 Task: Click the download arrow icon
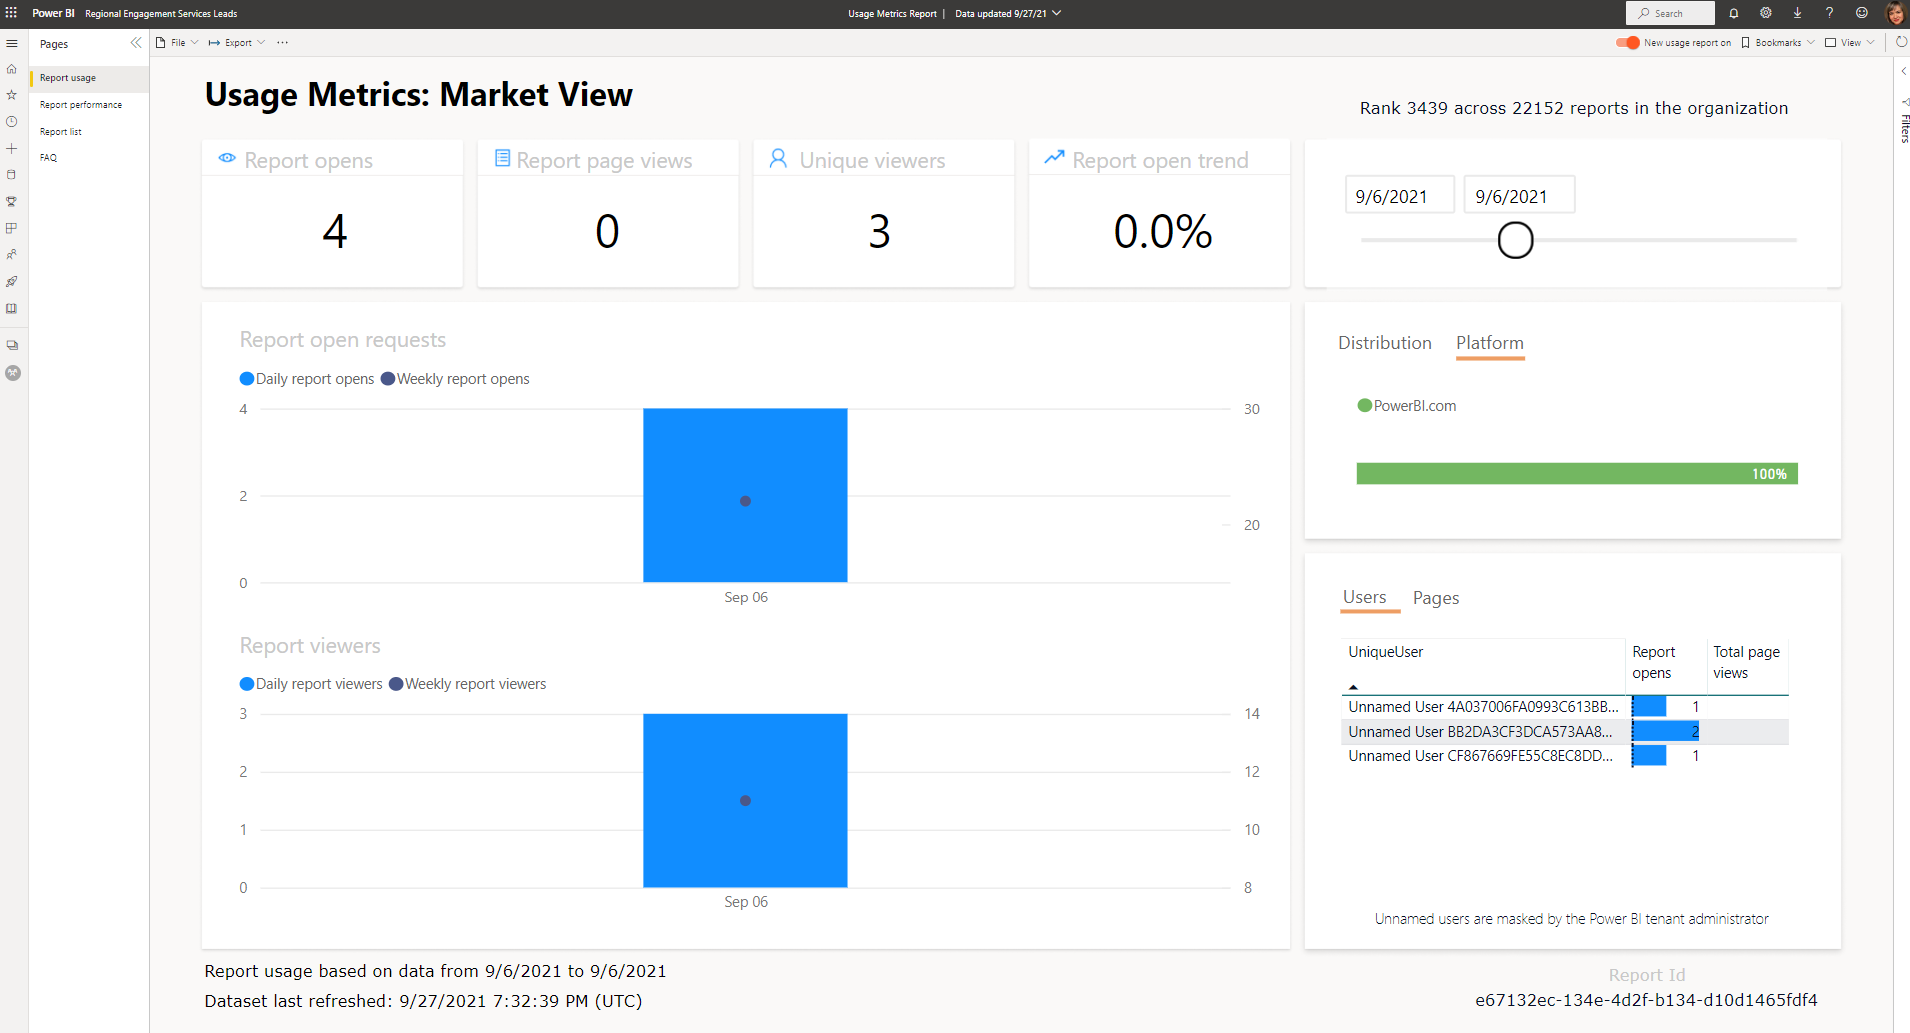tap(1797, 13)
